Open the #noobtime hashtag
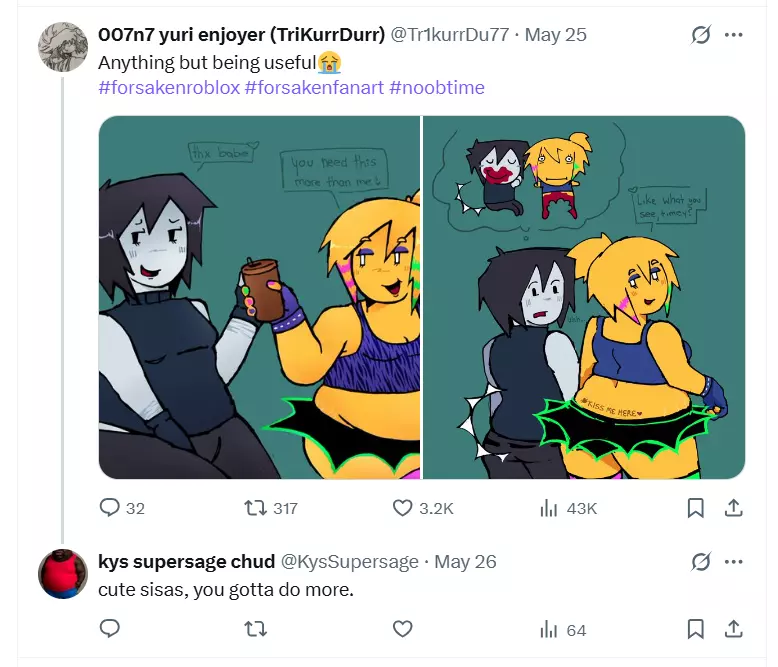This screenshot has height=667, width=778. 437,88
